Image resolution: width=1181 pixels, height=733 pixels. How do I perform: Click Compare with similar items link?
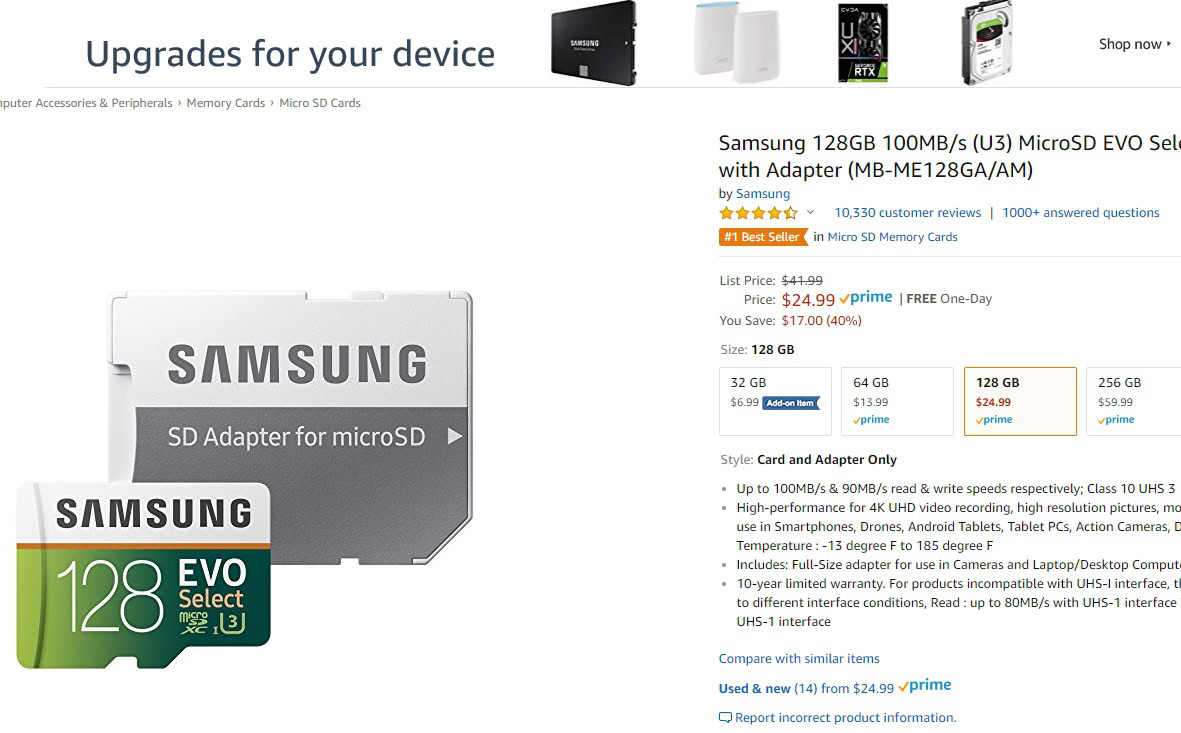coord(799,659)
